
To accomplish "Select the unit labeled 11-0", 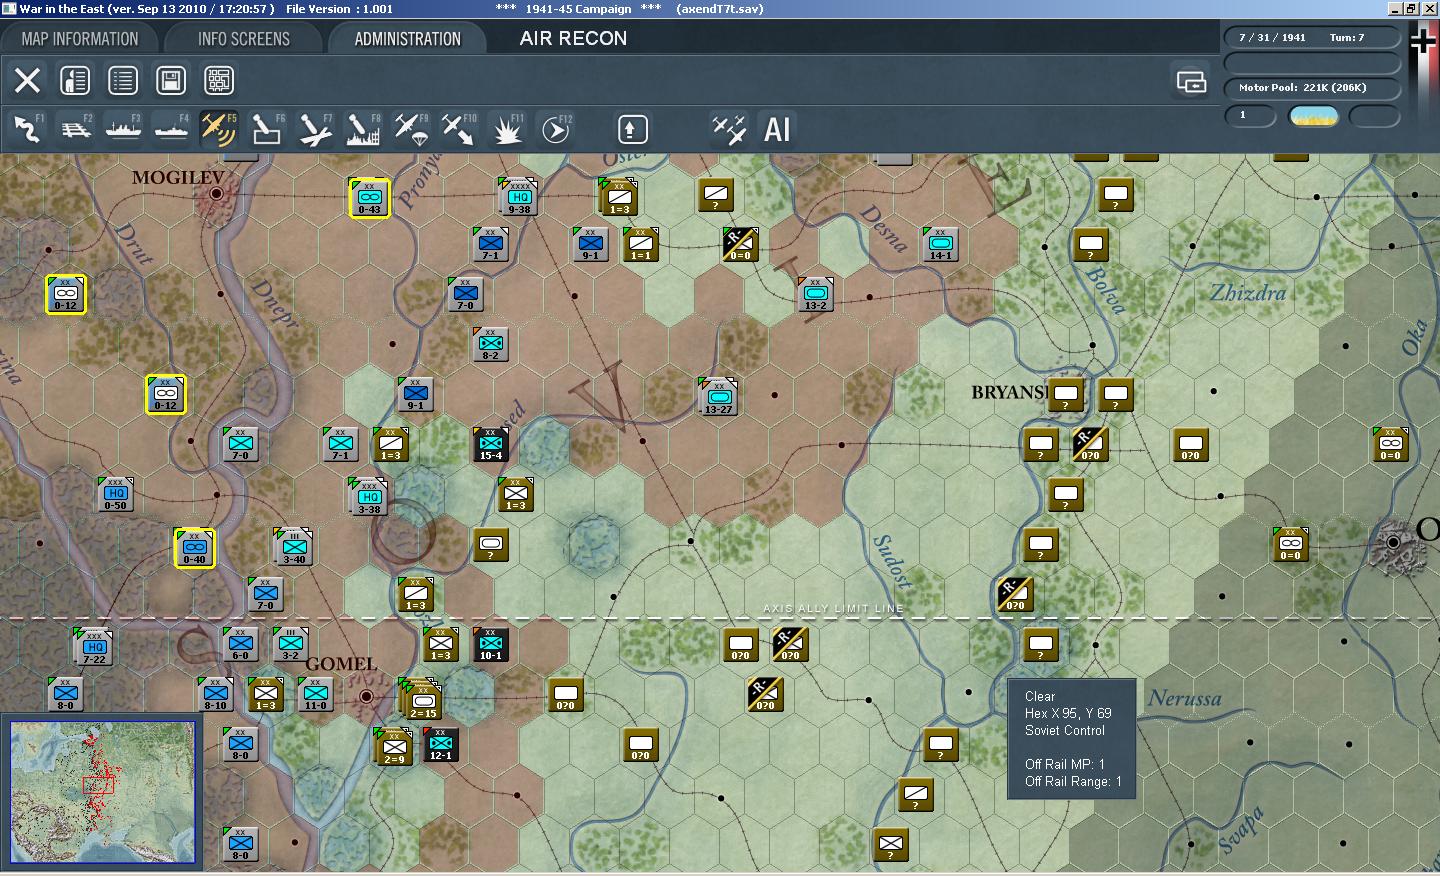I will (315, 694).
